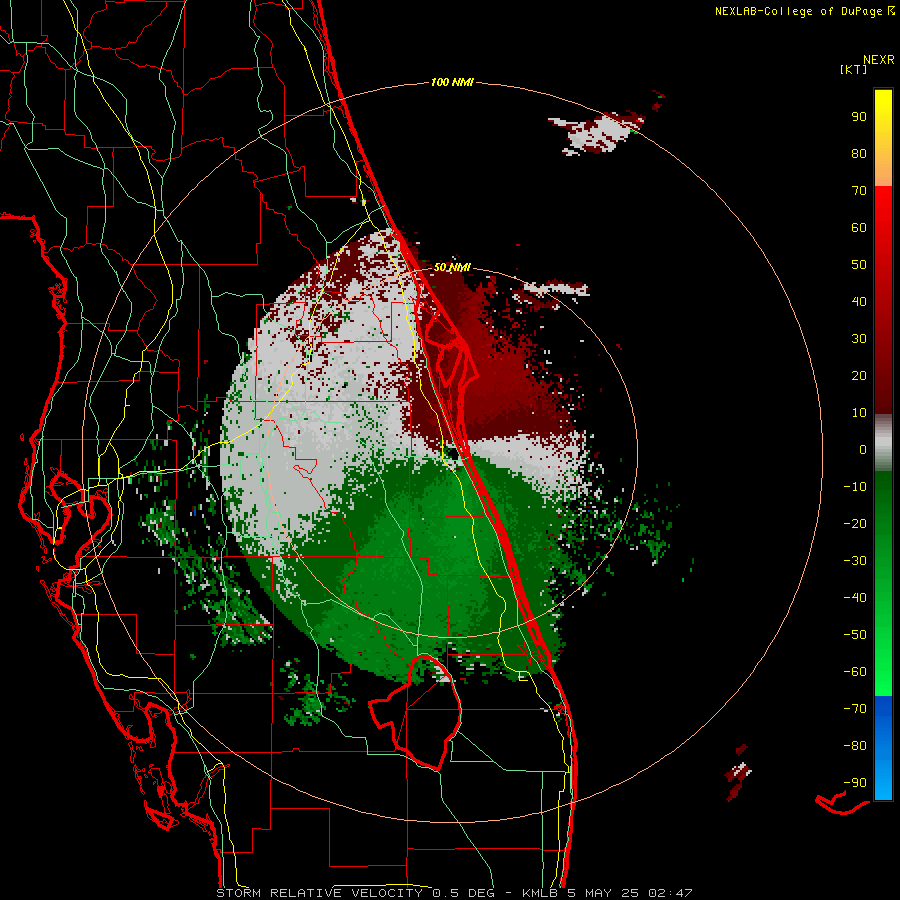Screen dimensions: 900x900
Task: Click the 100 NMI range ring label
Action: click(x=452, y=82)
